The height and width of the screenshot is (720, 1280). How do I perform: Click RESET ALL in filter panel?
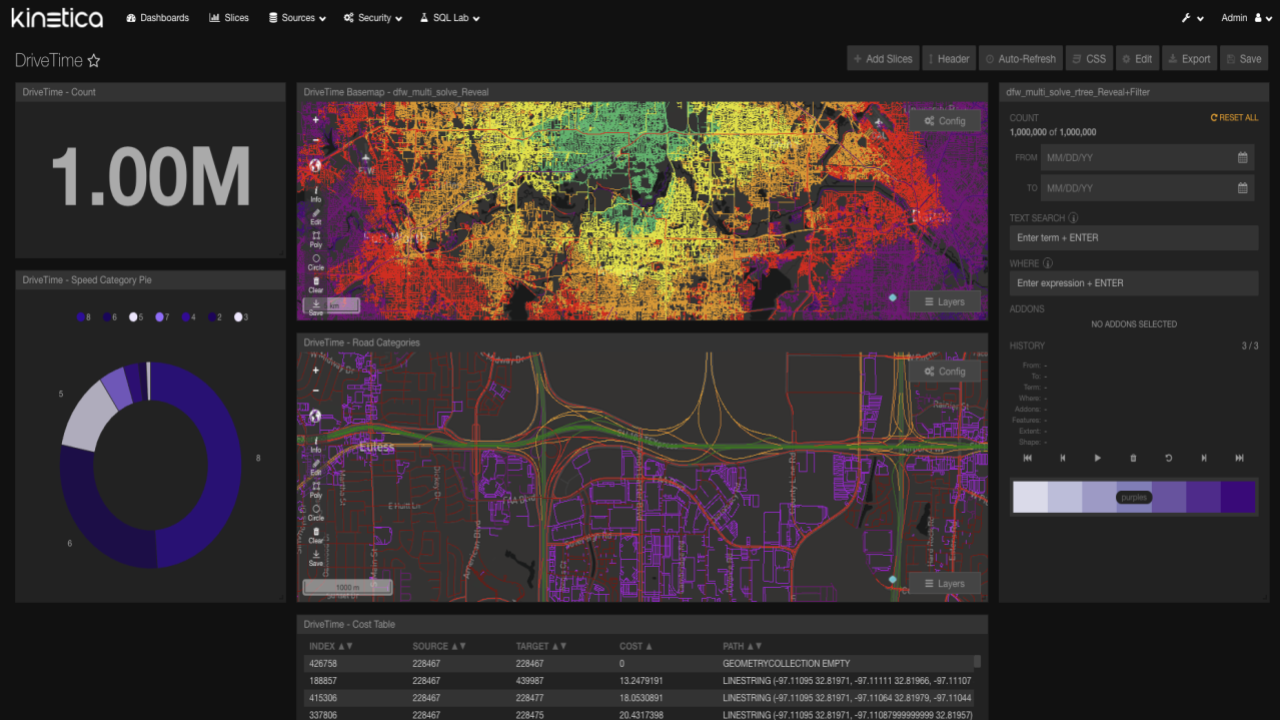coord(1234,118)
